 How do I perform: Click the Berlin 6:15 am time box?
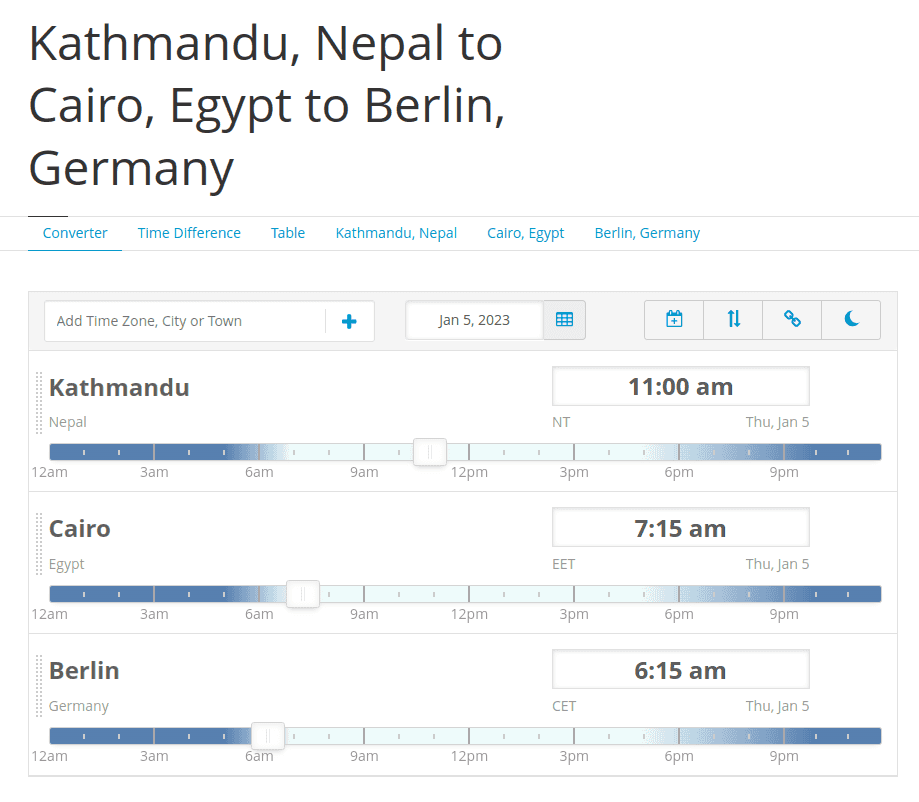(680, 670)
